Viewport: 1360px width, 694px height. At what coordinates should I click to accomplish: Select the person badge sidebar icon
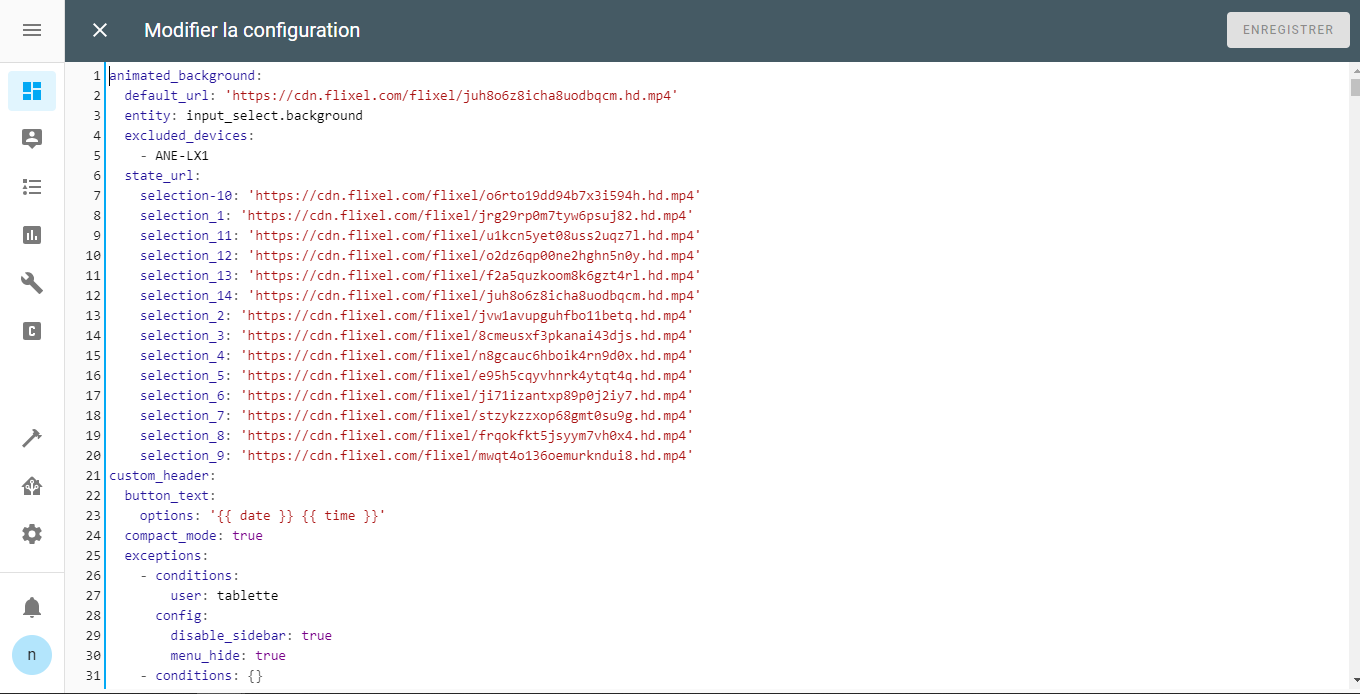pos(31,138)
